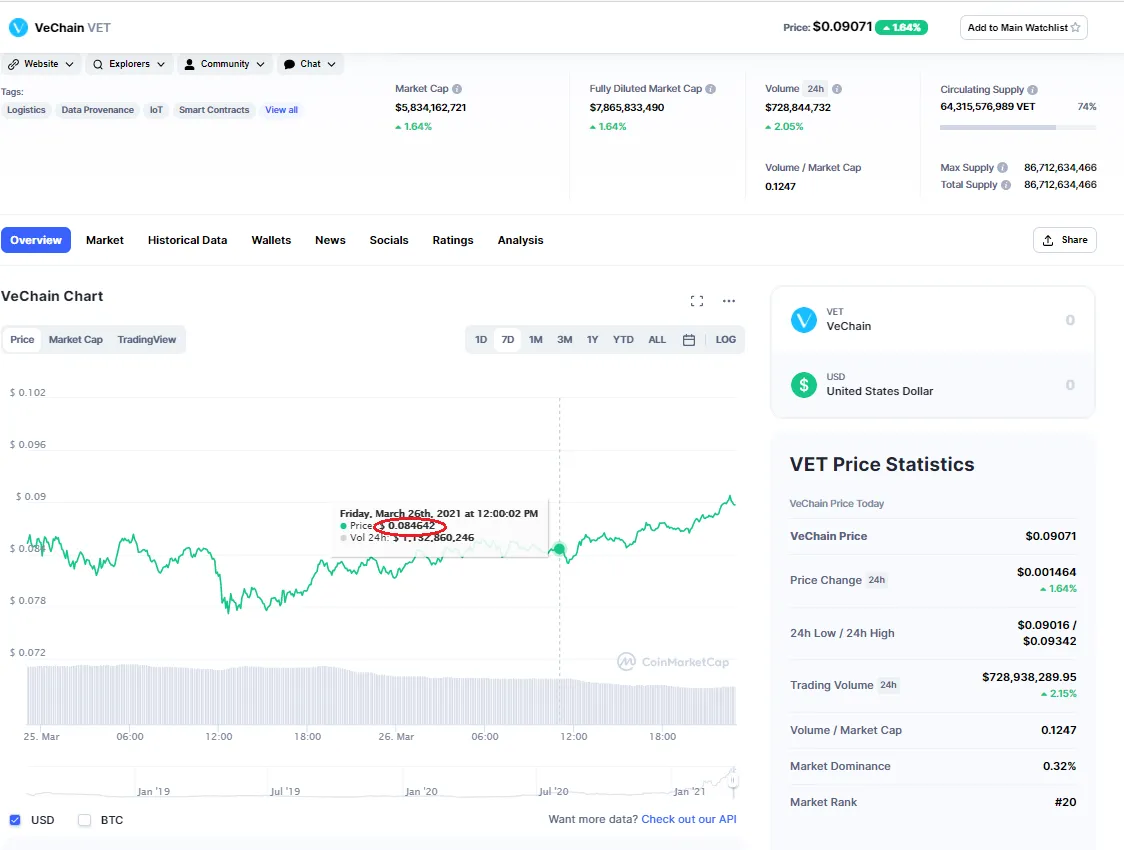The height and width of the screenshot is (850, 1124).
Task: Switch chart to TradingView
Action: coord(146,340)
